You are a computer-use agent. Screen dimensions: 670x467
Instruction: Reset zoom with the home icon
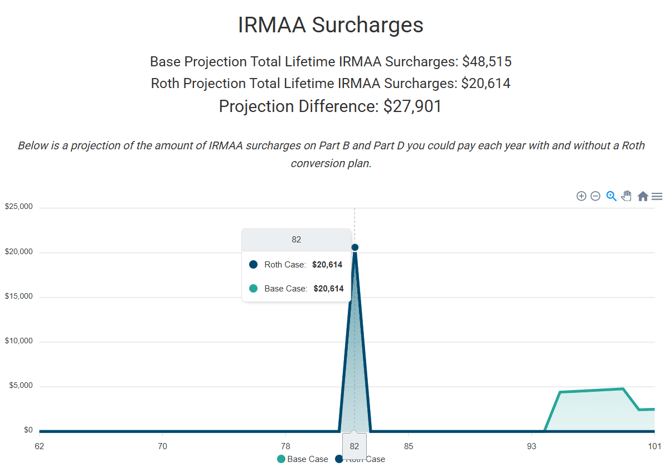(x=642, y=196)
